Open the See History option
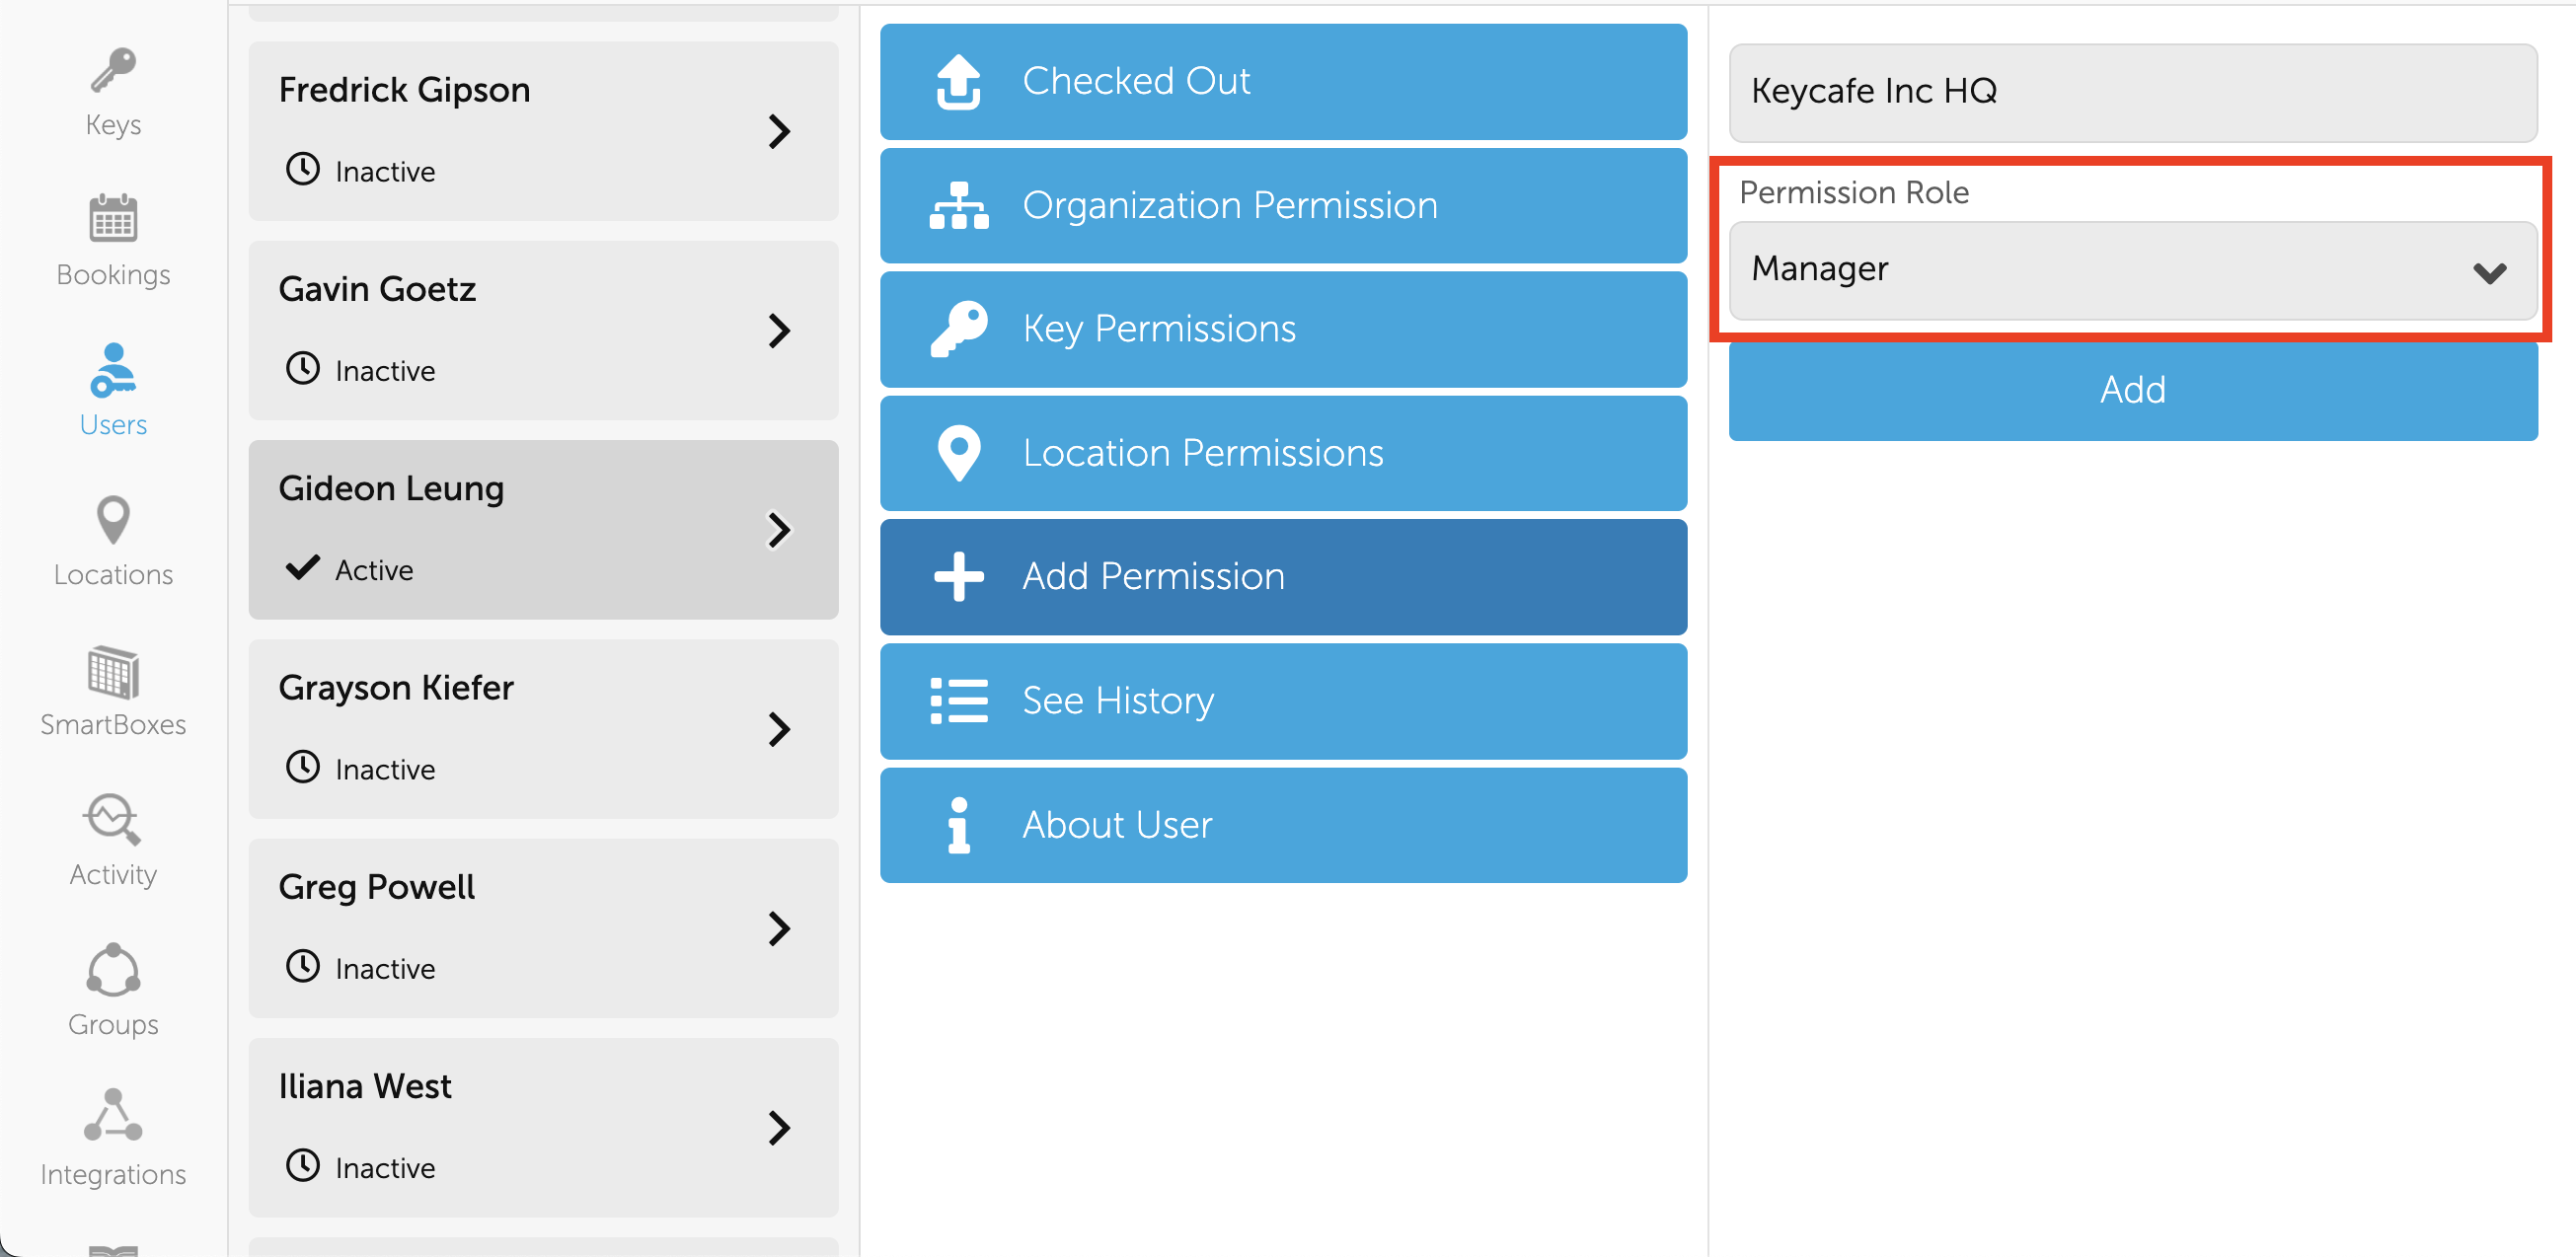 [x=1283, y=701]
